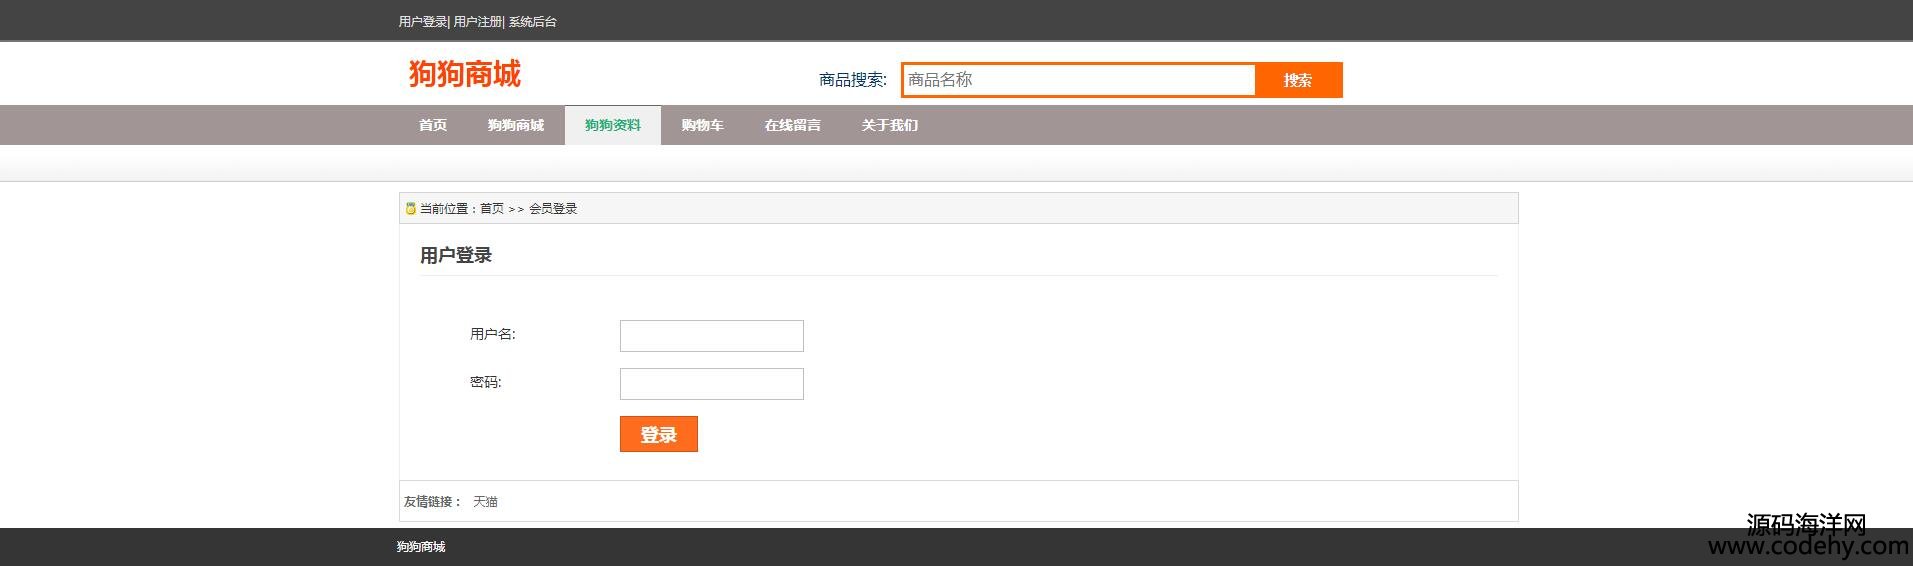Image resolution: width=1913 pixels, height=566 pixels.
Task: Click the 用户登录 heading
Action: pyautogui.click(x=456, y=255)
